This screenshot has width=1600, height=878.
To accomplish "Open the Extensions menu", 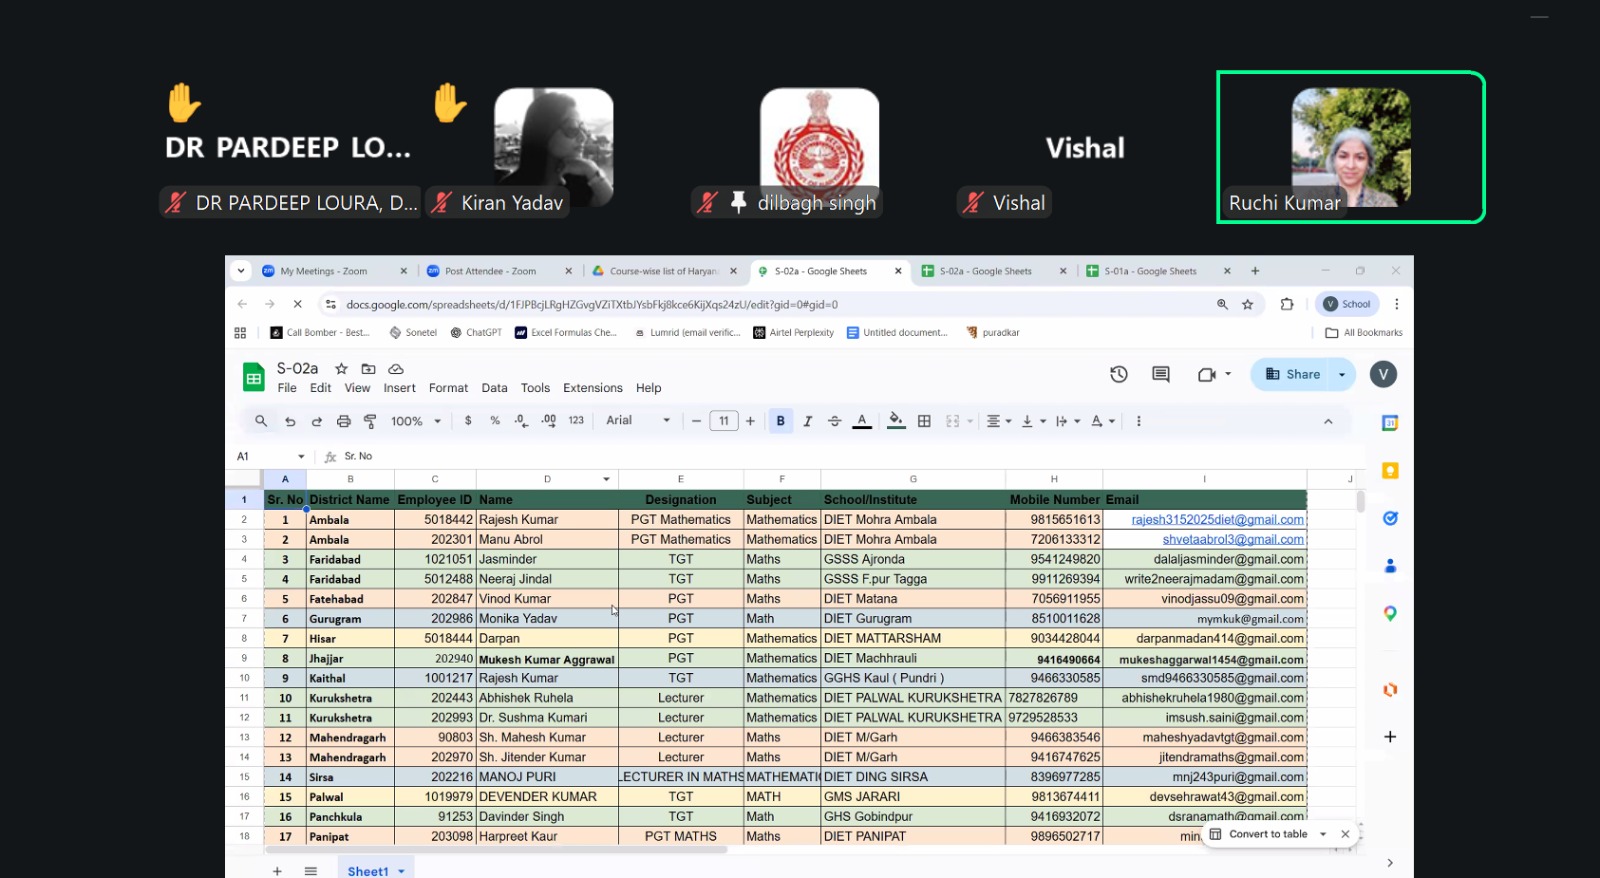I will (592, 388).
